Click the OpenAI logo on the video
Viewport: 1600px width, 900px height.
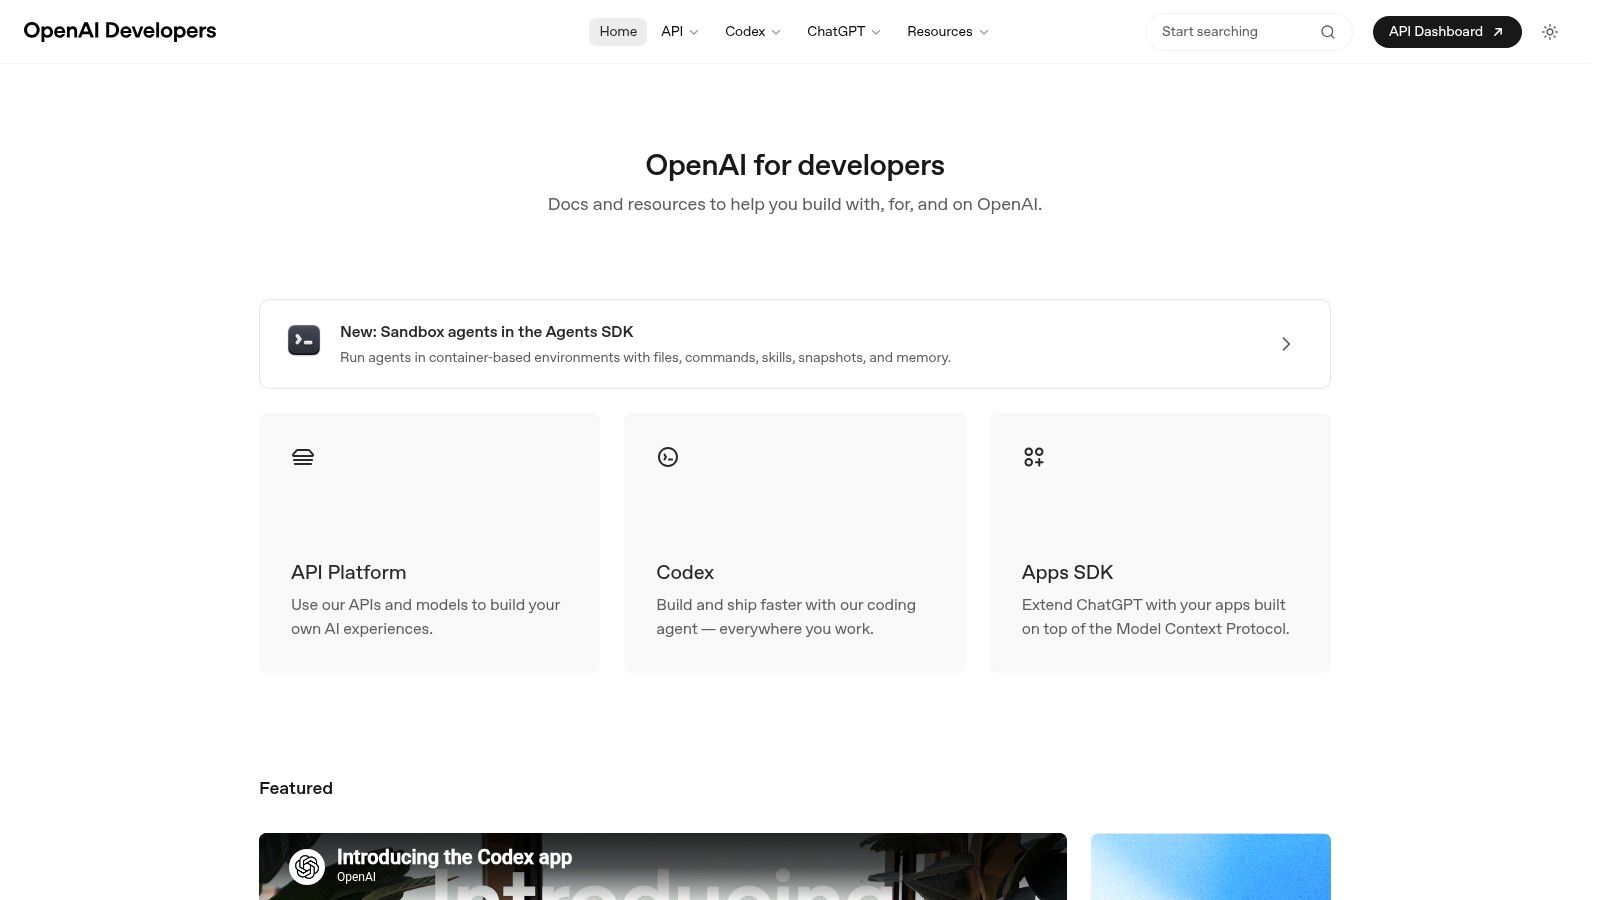tap(307, 866)
